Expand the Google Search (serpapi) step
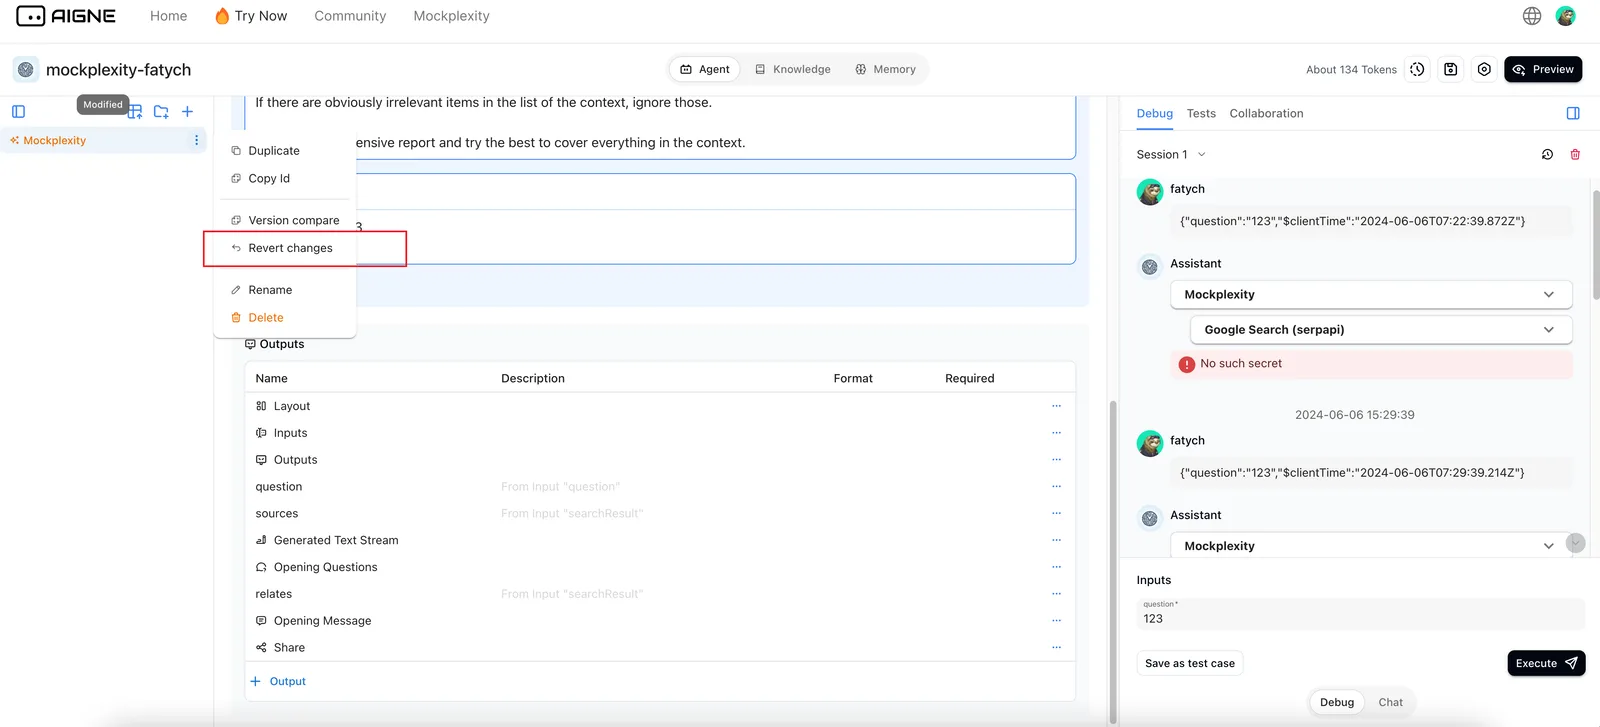The image size is (1600, 727). (1381, 330)
